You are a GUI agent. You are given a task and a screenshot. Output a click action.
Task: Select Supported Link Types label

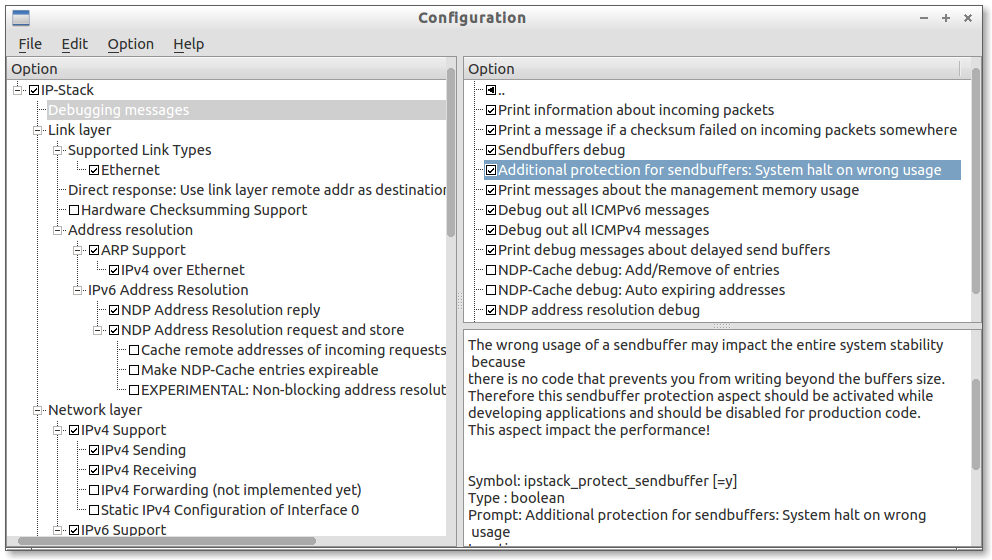[140, 150]
